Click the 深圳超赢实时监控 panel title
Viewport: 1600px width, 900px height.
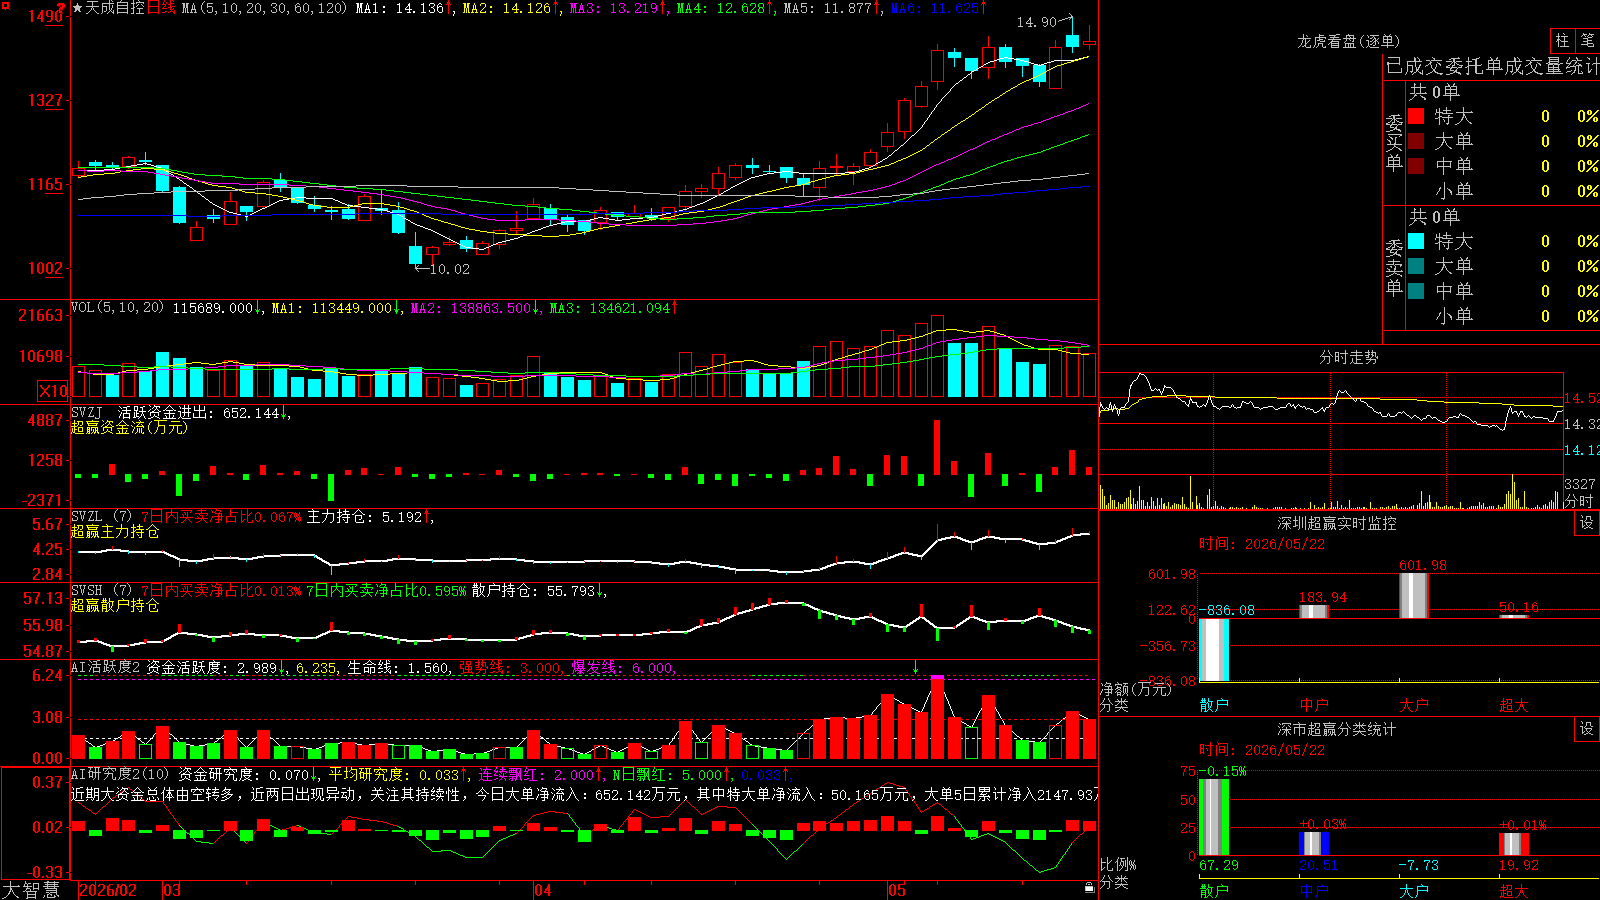click(1337, 523)
